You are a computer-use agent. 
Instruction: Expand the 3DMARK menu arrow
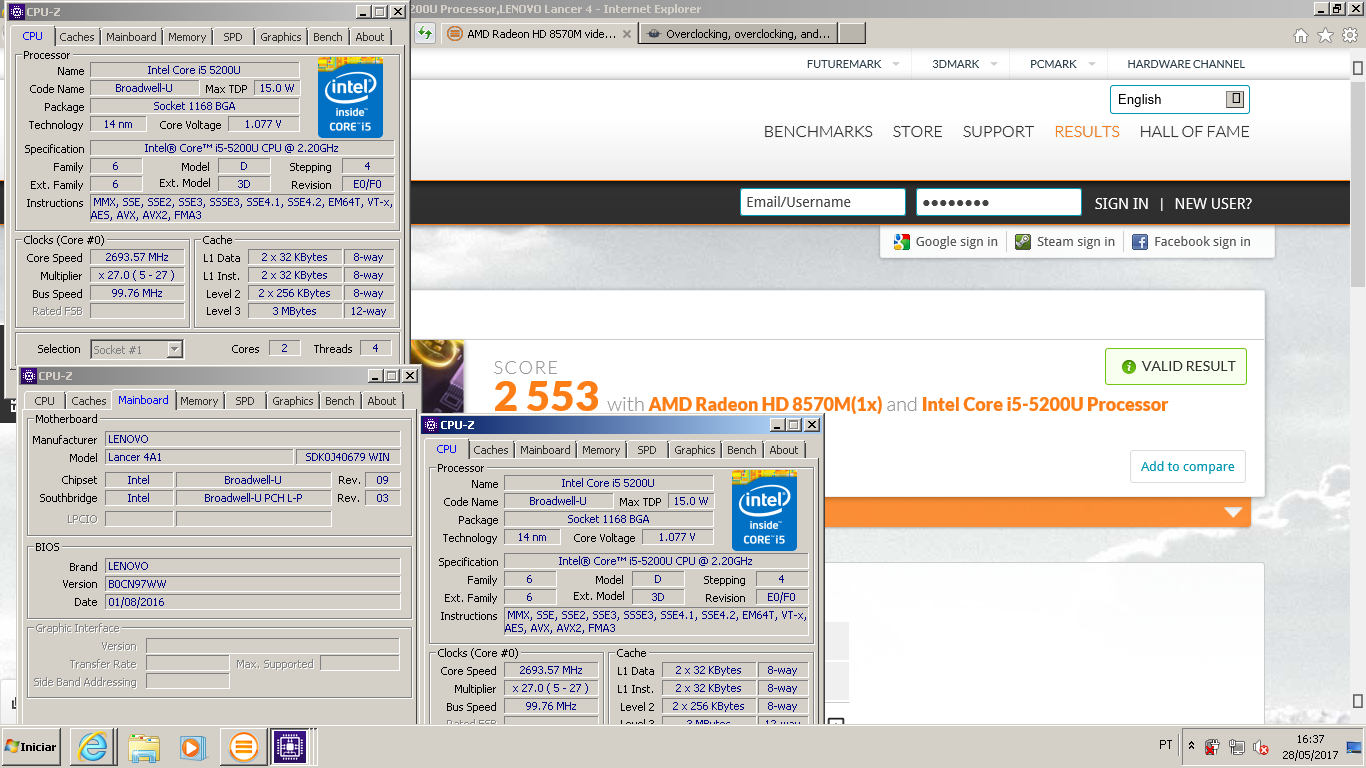tap(994, 64)
